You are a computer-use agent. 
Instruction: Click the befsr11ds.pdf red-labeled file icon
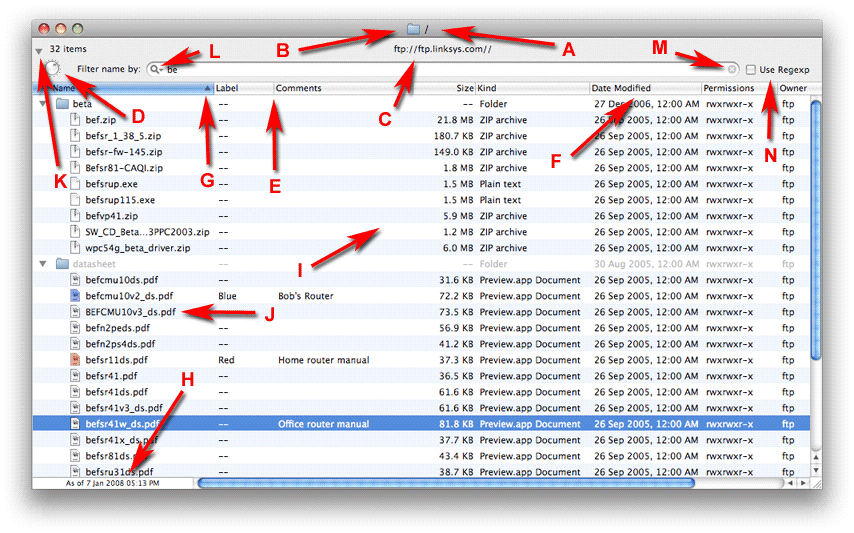(76, 360)
